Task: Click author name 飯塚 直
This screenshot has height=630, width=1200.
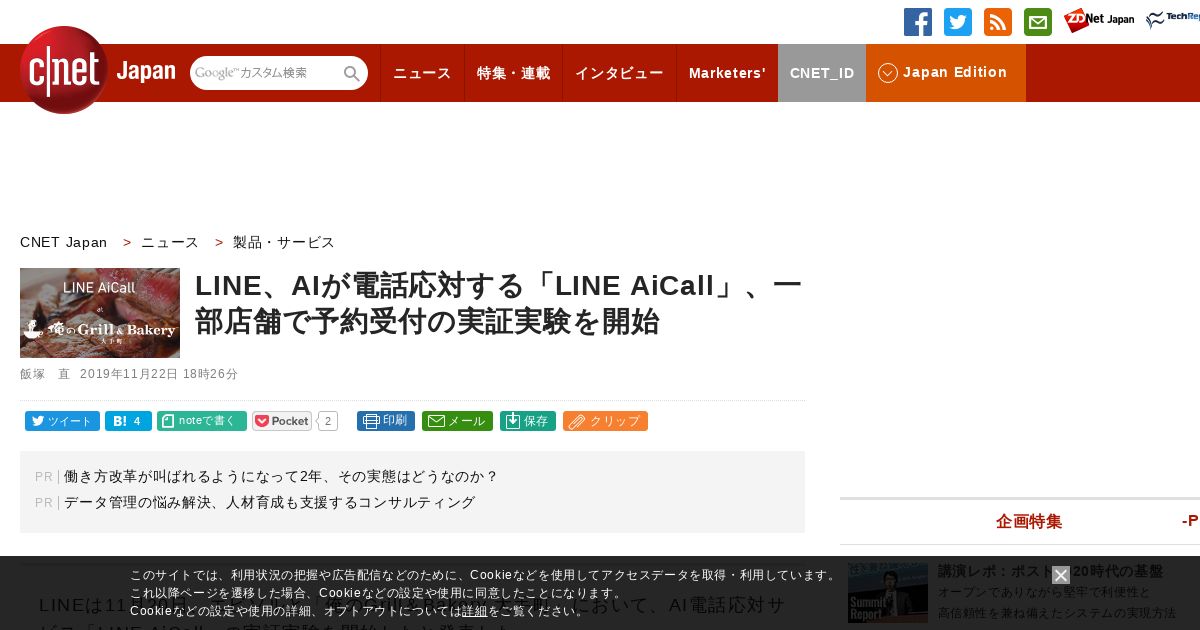Action: point(45,374)
